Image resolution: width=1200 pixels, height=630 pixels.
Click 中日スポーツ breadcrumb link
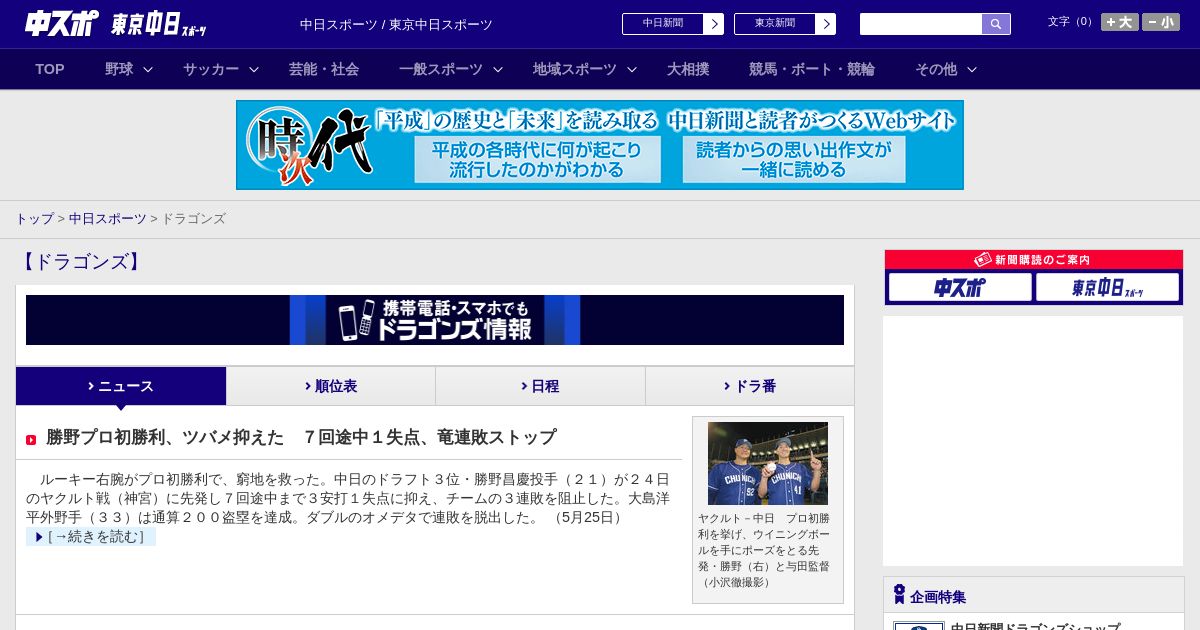pos(108,219)
